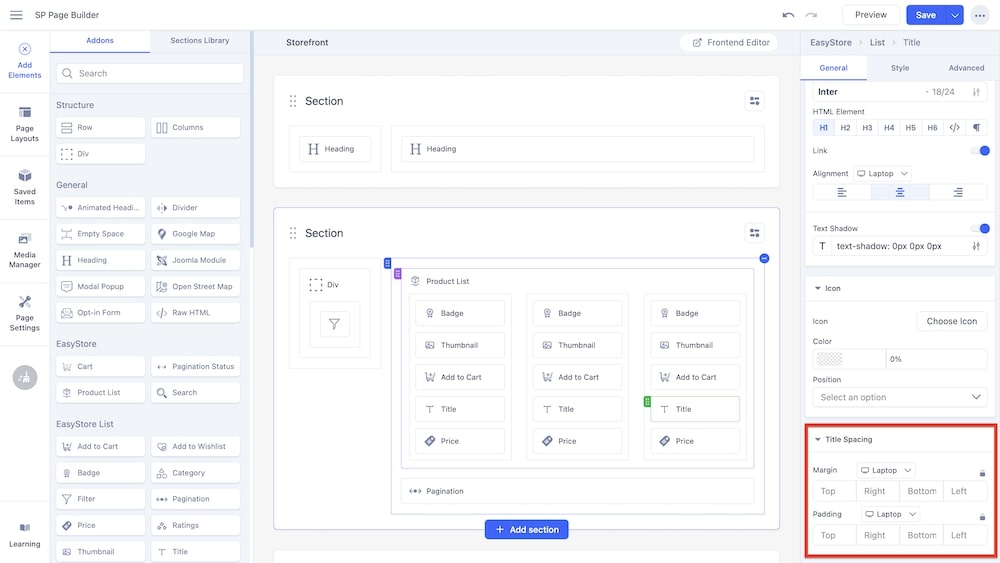Select center alignment icon
Screen dimensions: 1000x563
[x=900, y=192]
